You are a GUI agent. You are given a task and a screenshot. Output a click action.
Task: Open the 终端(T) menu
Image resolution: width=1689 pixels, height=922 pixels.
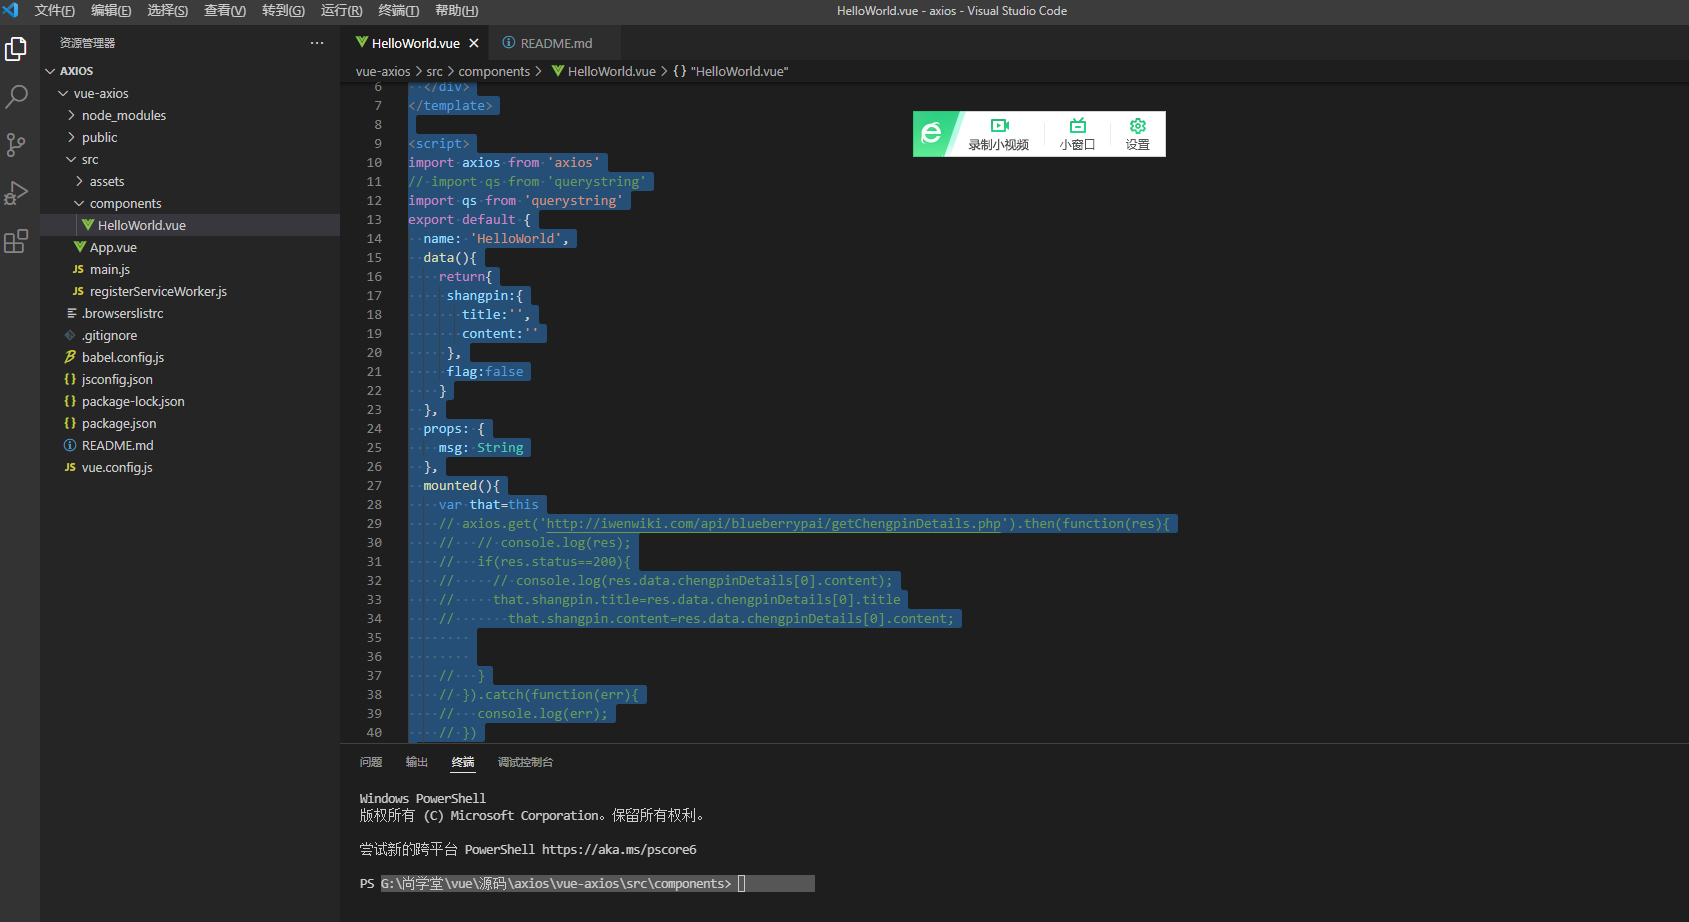[399, 10]
